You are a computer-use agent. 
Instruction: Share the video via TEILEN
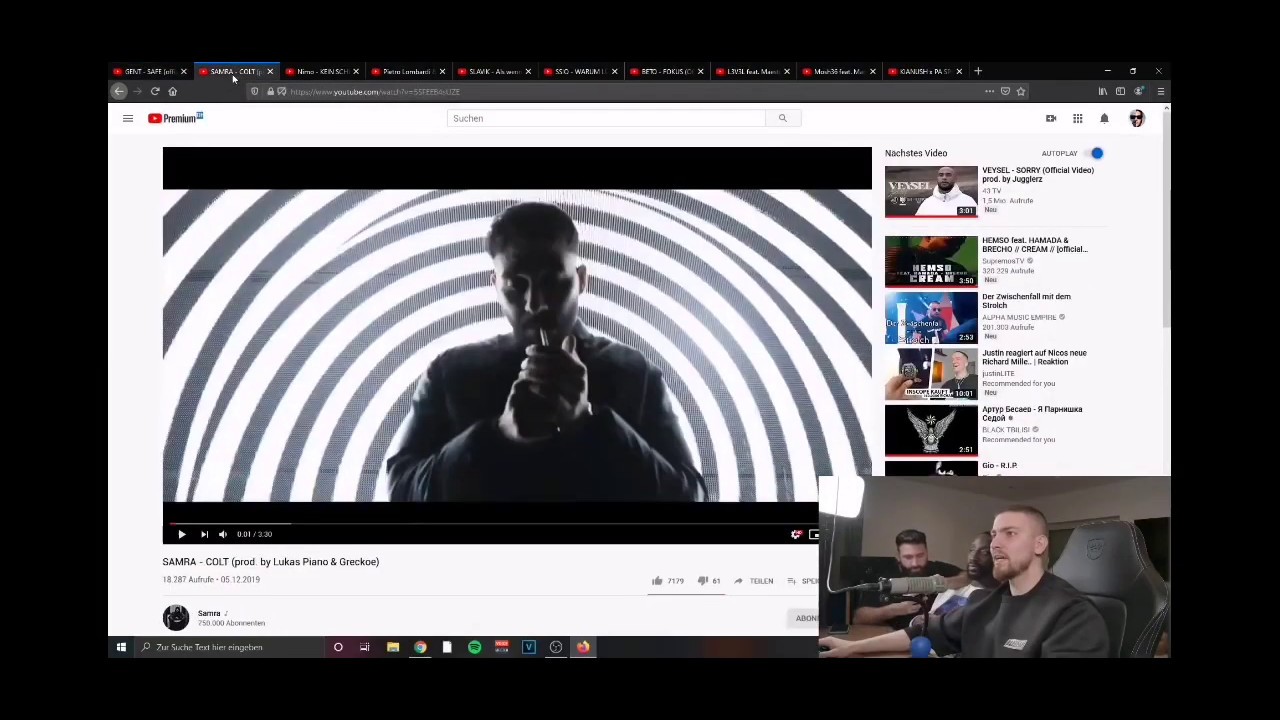pos(754,581)
